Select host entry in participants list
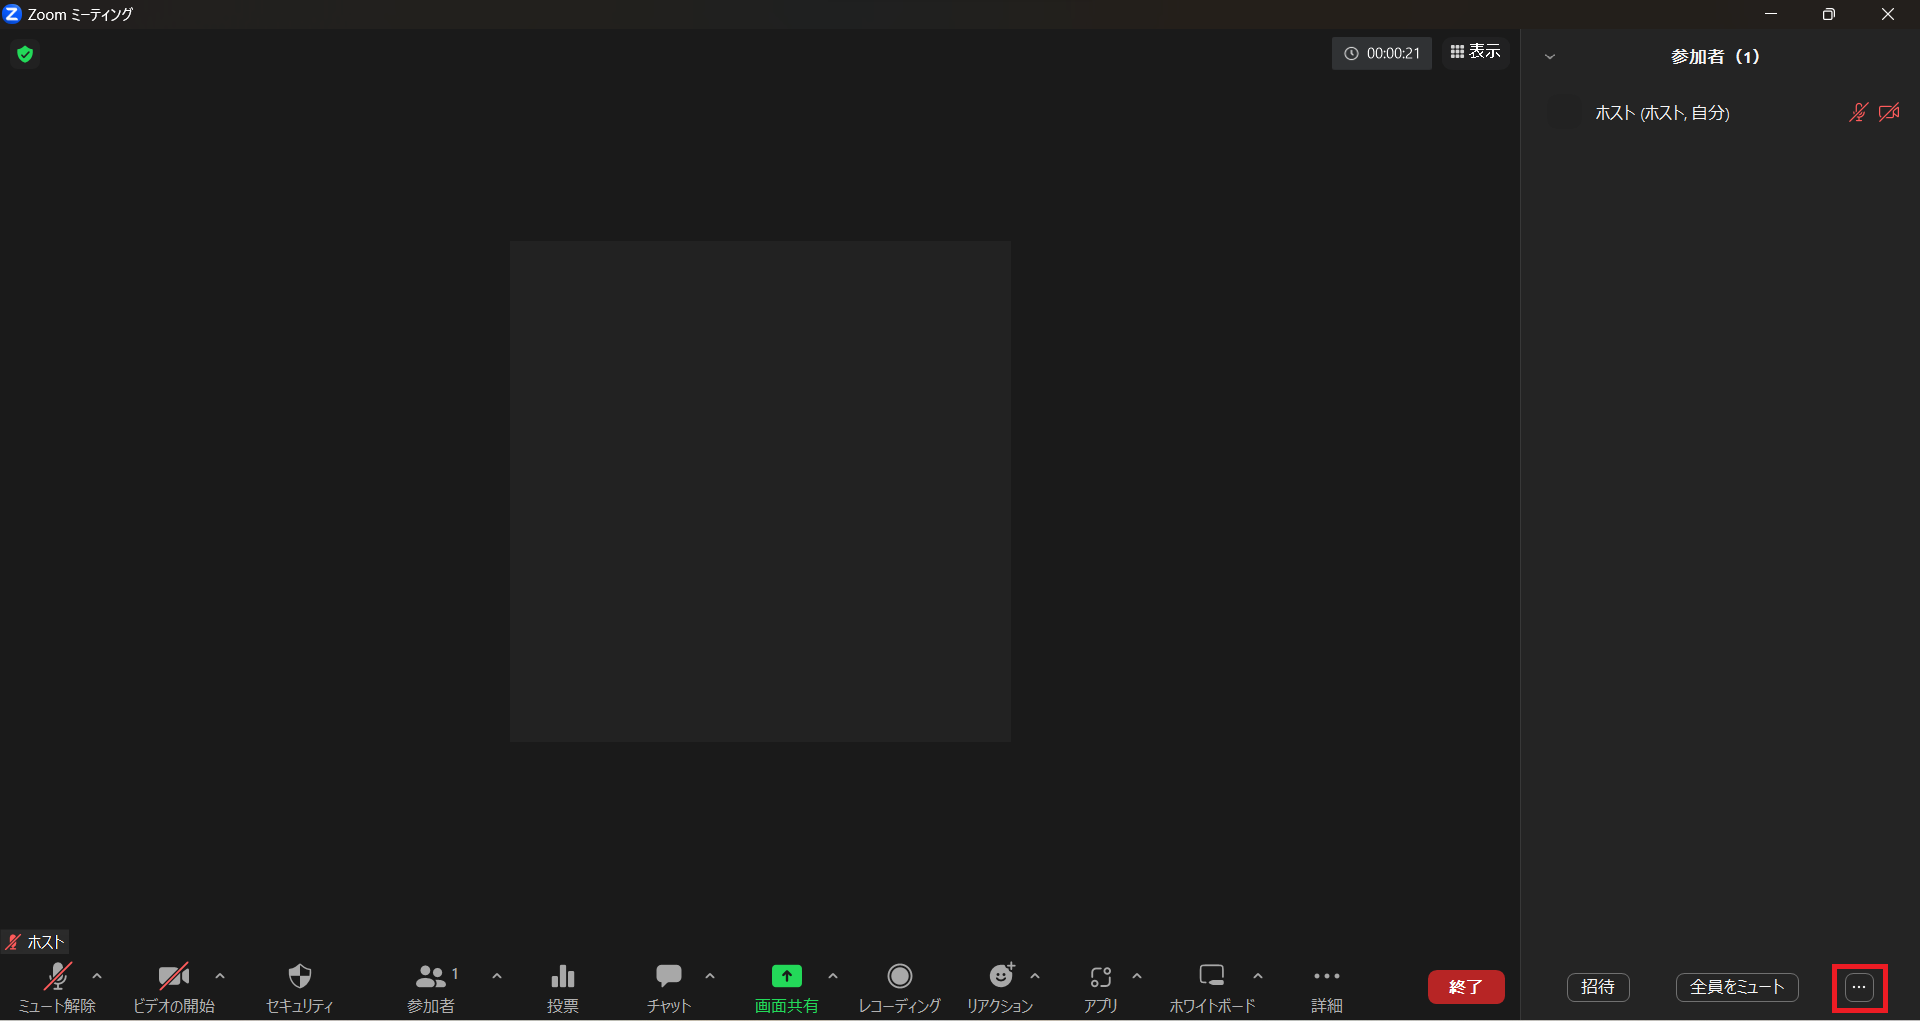Screen dimensions: 1920x1021 pyautogui.click(x=1662, y=113)
